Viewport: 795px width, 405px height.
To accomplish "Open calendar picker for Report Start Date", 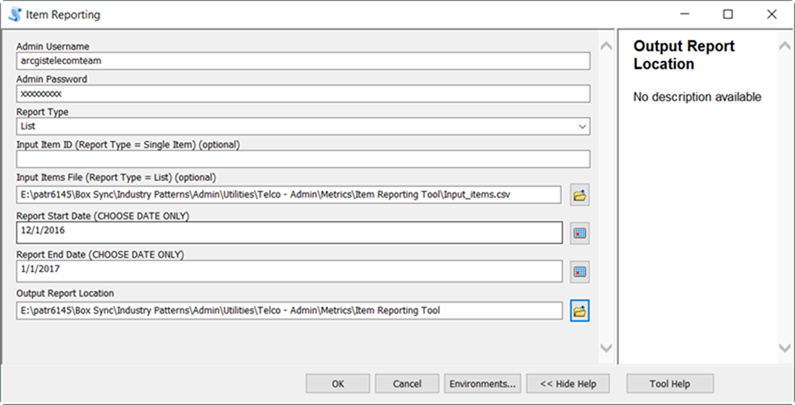I will point(580,233).
